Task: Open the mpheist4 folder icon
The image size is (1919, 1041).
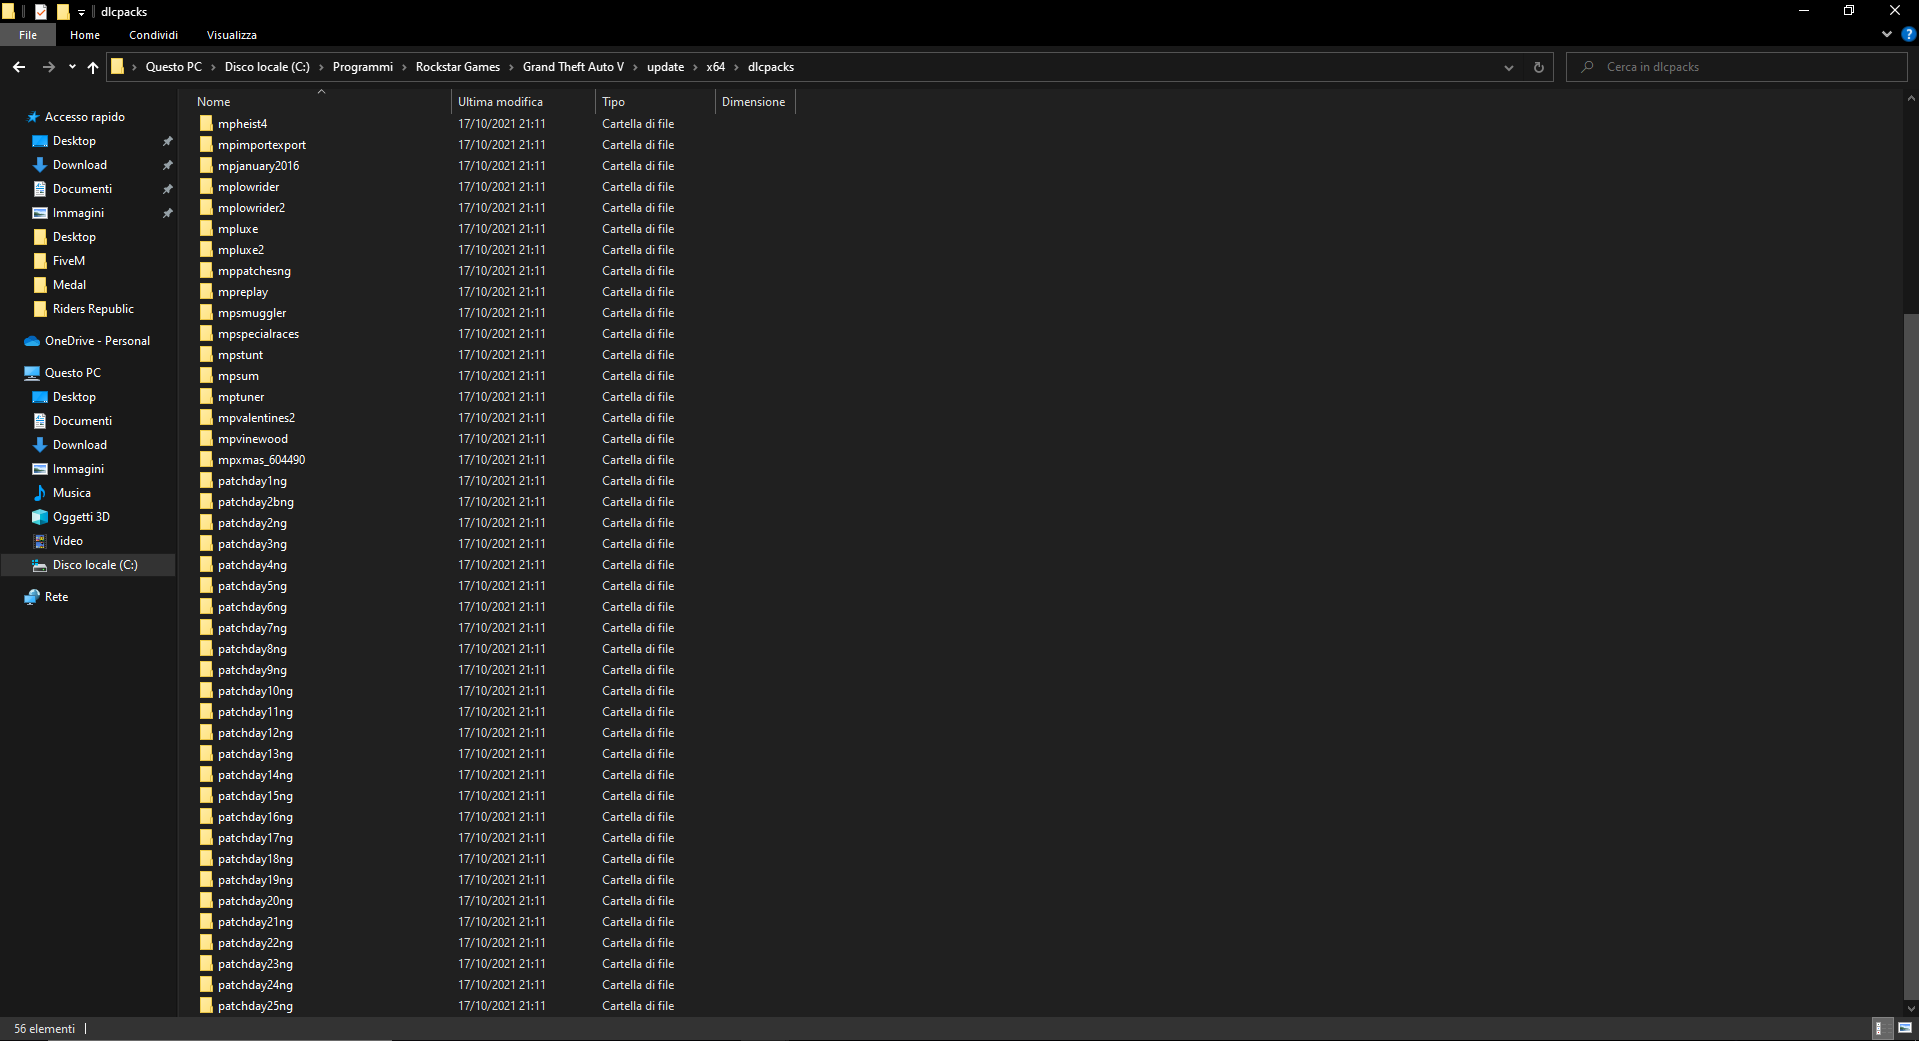Action: (206, 124)
